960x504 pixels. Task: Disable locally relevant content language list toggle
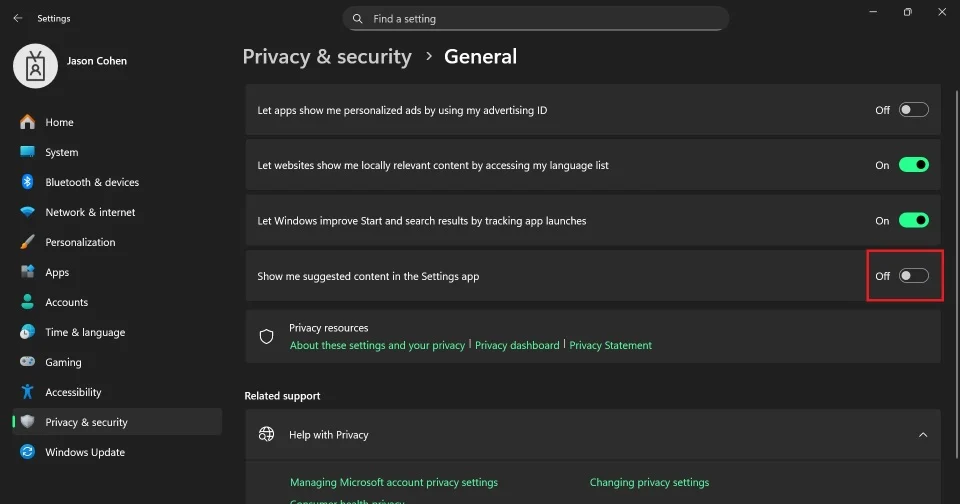pos(913,165)
